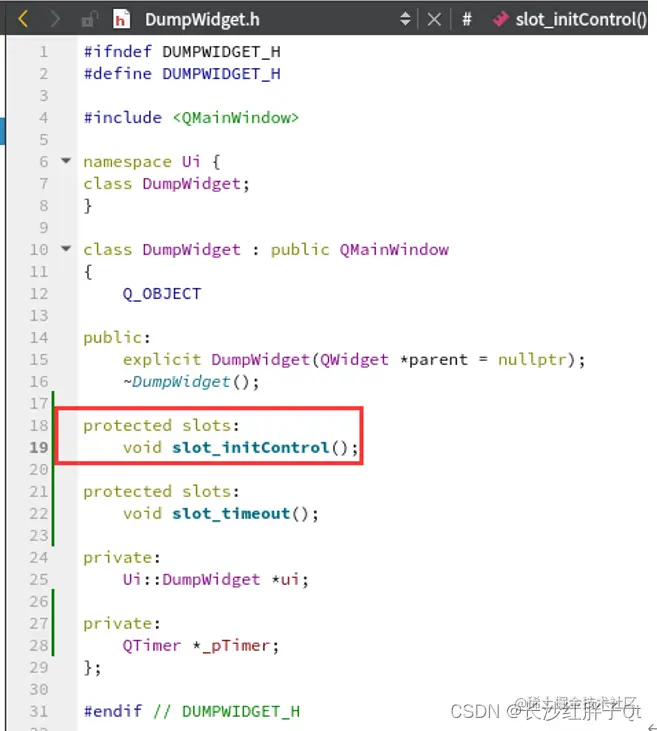Viewport: 657px width, 731px height.
Task: Click the slot icon beside slot_initControl()
Action: [x=500, y=19]
